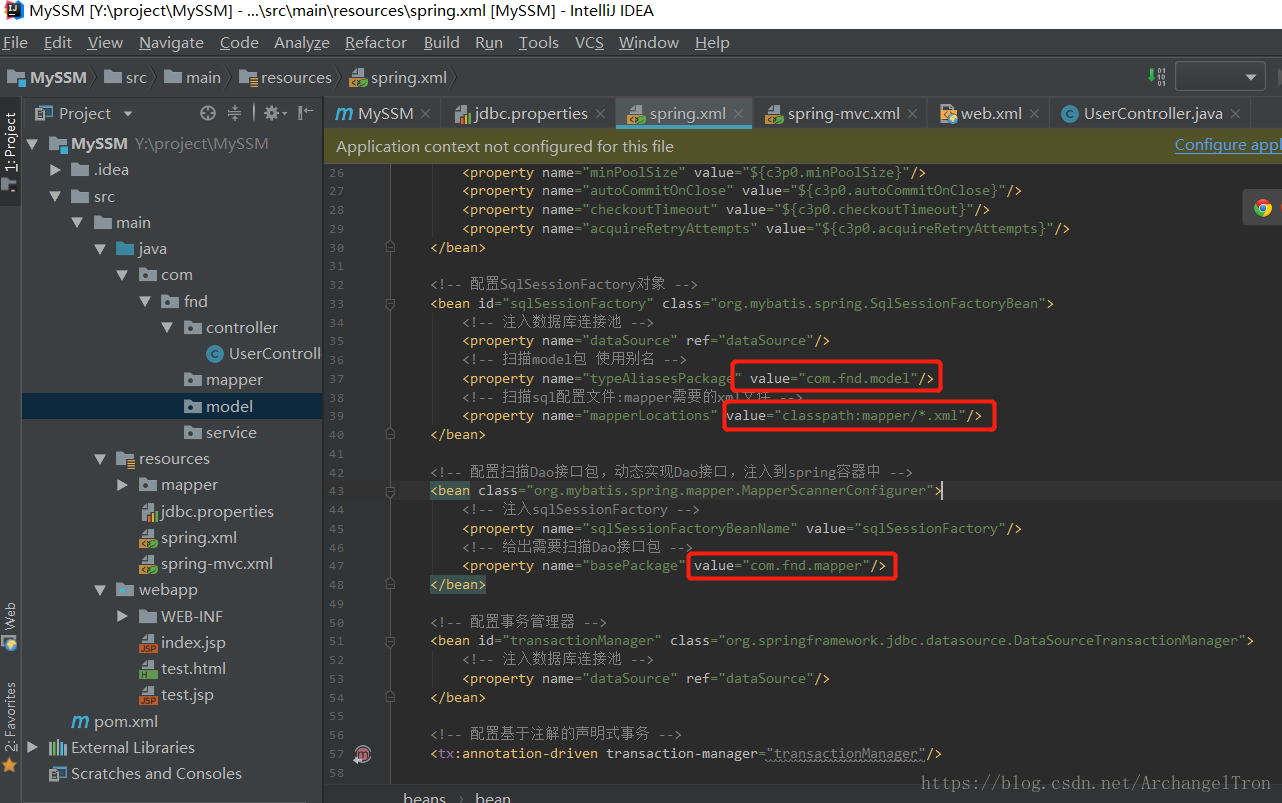The image size is (1282, 803).
Task: Collapse the controller package
Action: coord(167,327)
